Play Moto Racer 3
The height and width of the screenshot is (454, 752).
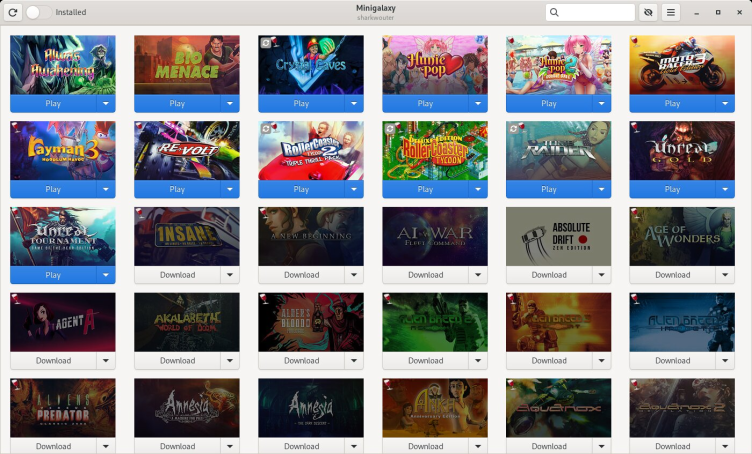point(672,104)
